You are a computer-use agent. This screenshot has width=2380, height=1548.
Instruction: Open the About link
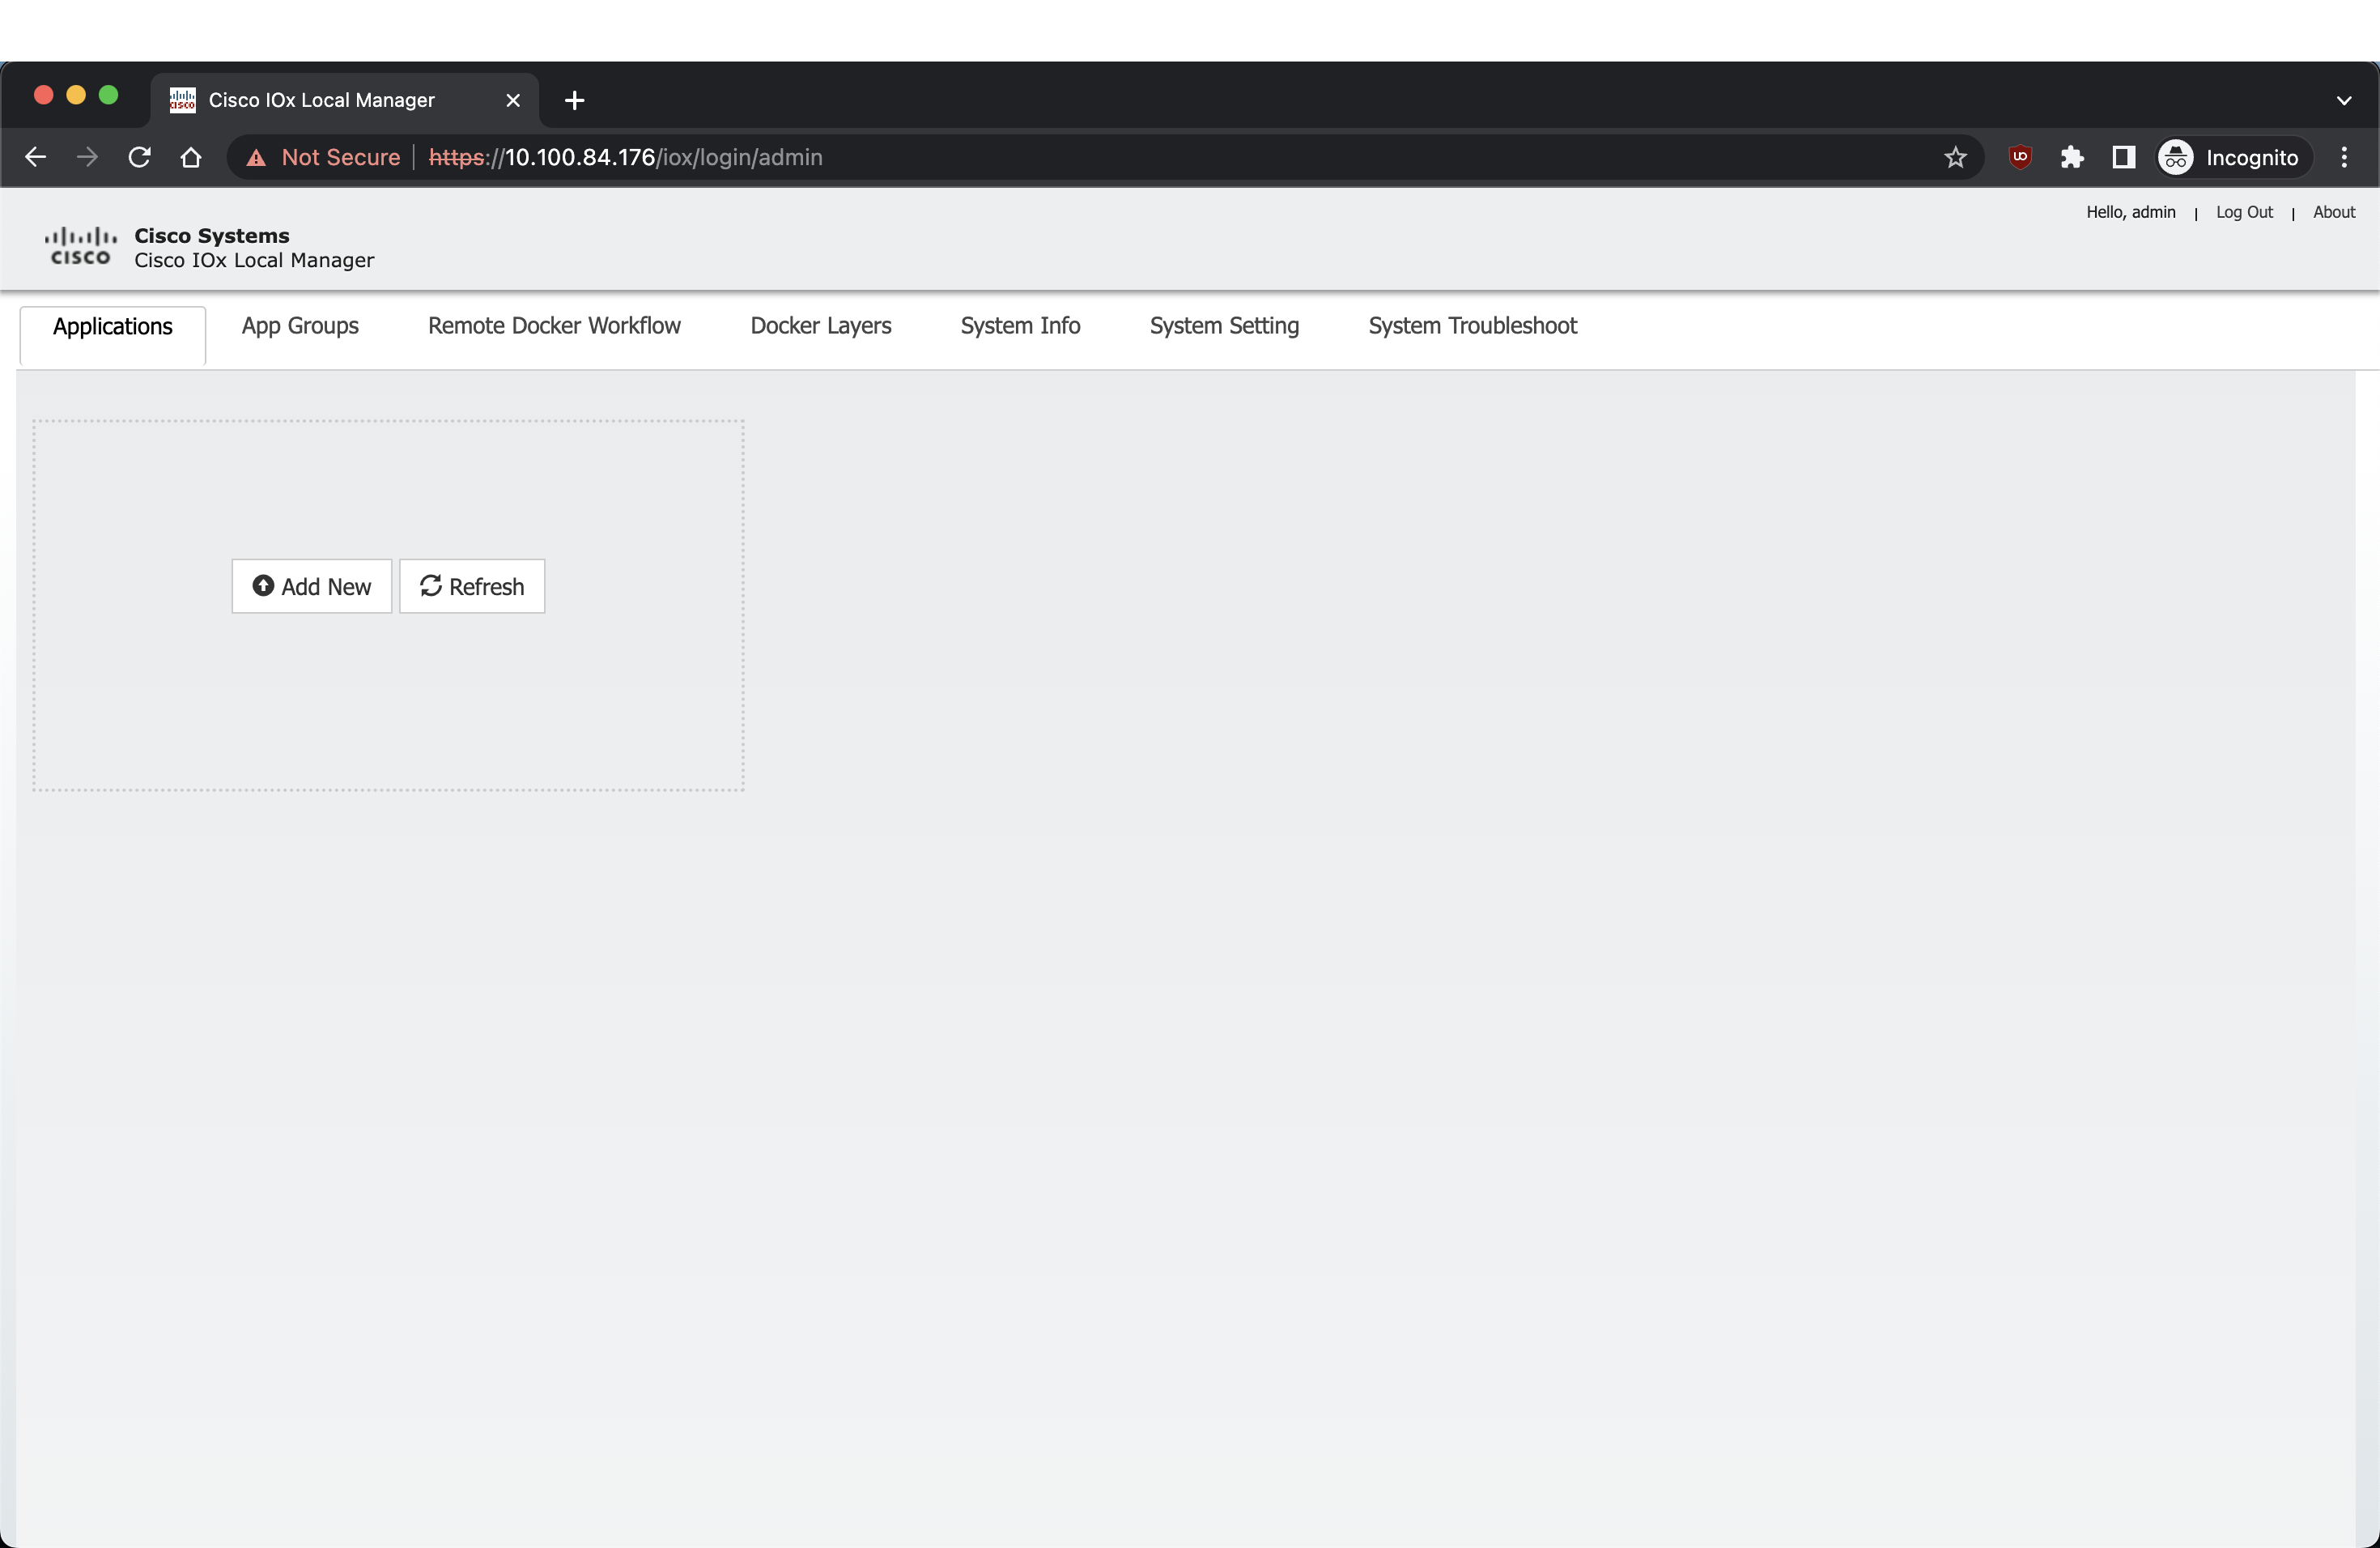click(x=2333, y=212)
